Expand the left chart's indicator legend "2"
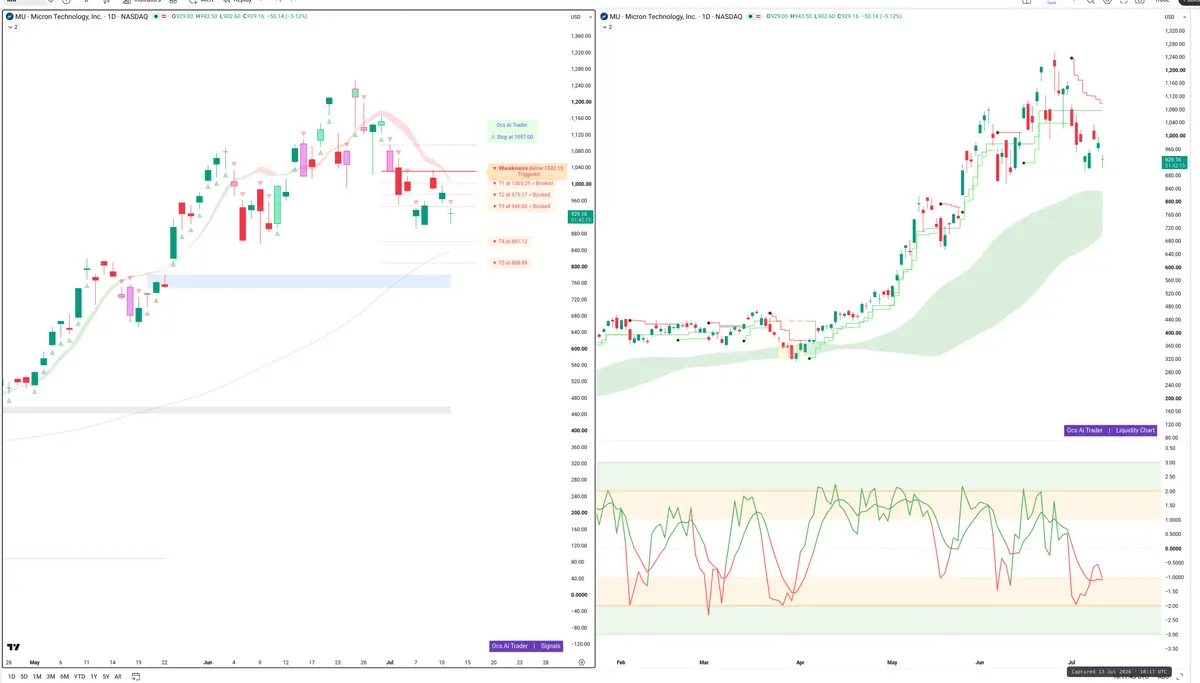The image size is (1200, 683). (12, 27)
